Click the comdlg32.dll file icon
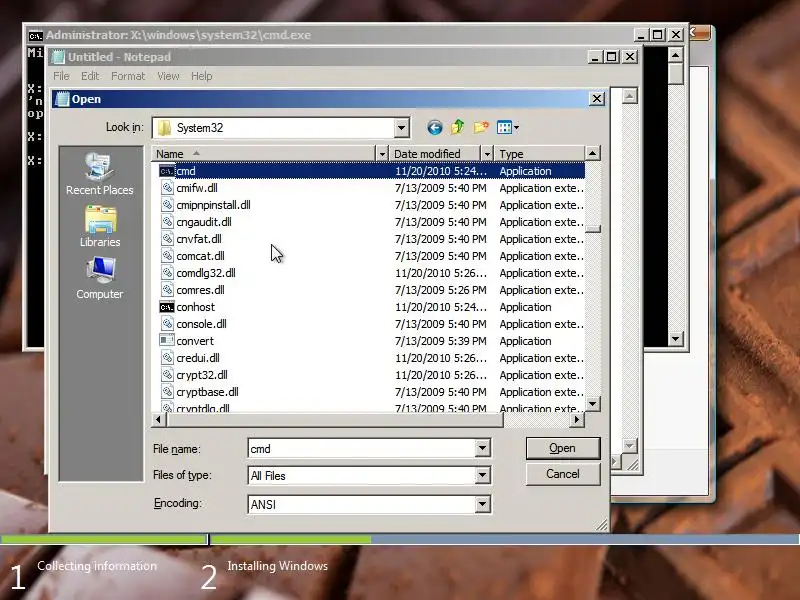This screenshot has width=800, height=600. point(167,273)
